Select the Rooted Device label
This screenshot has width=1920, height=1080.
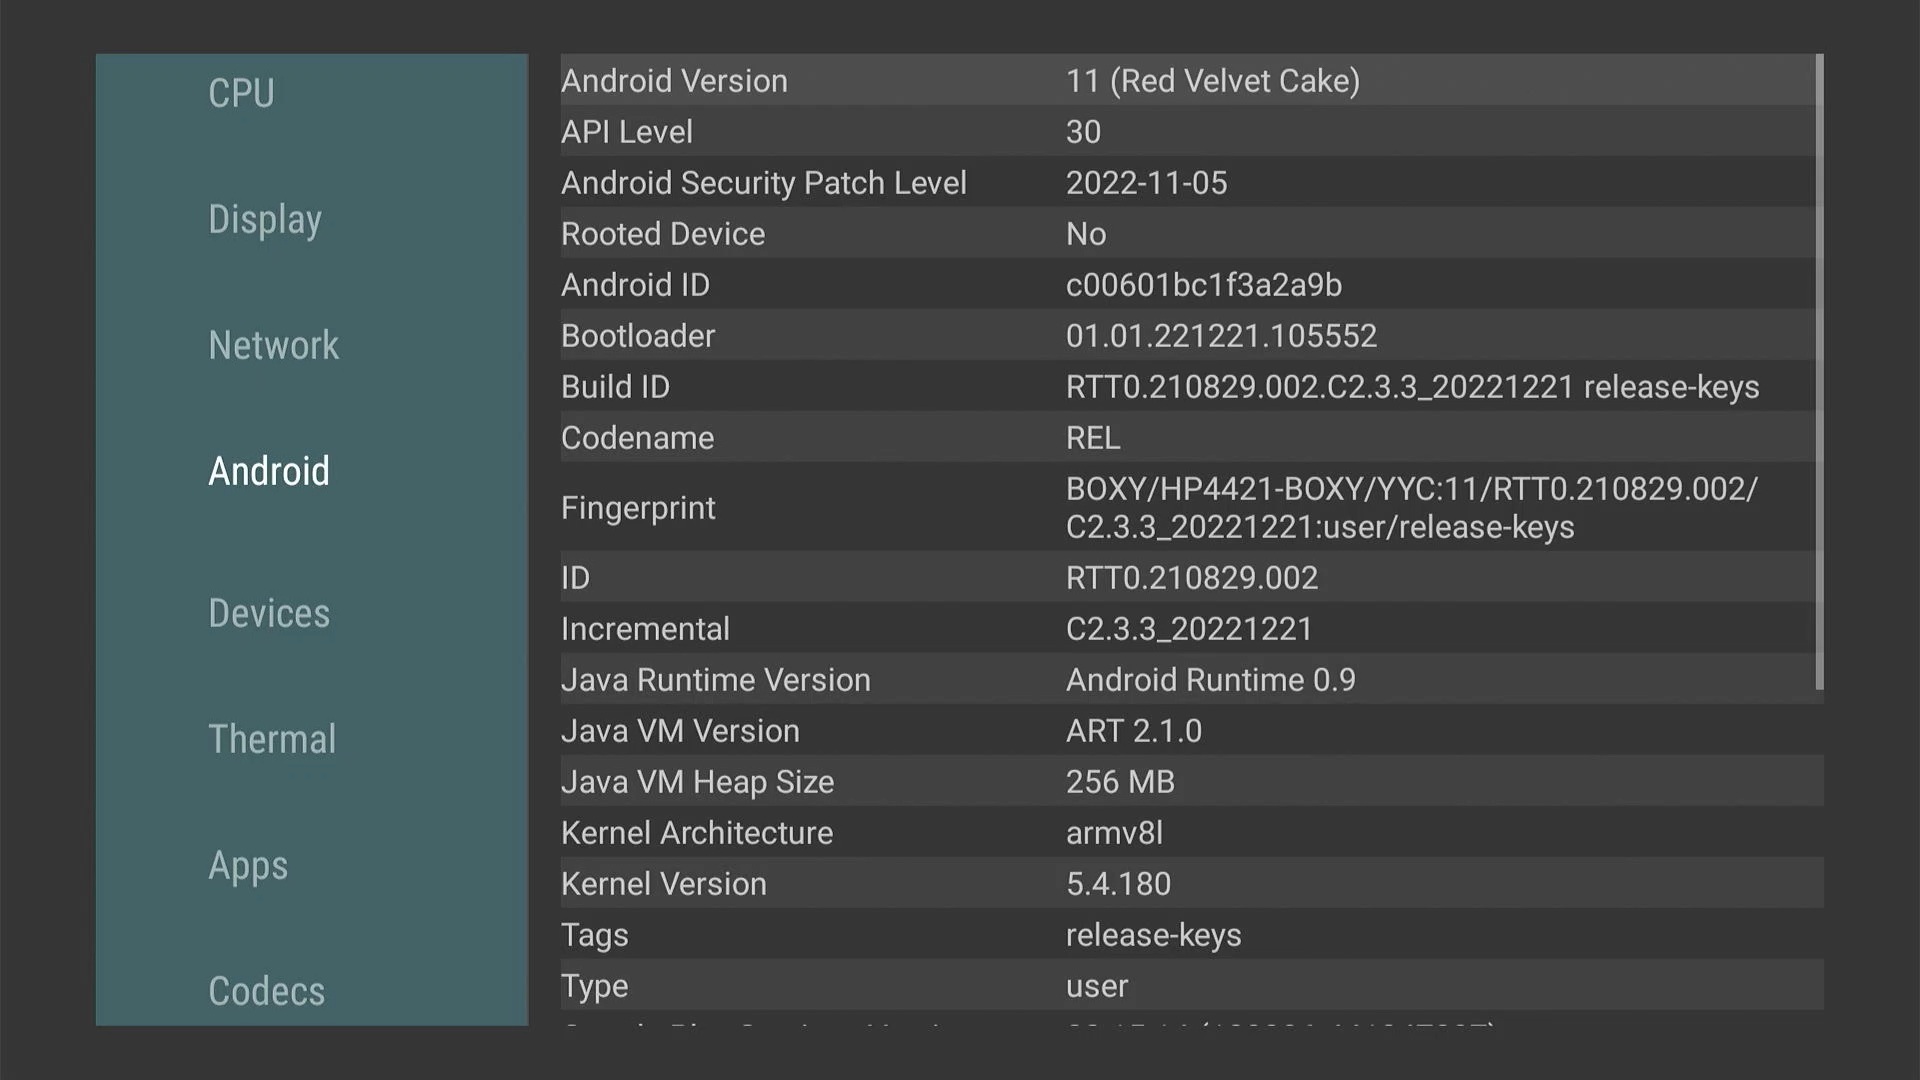tap(663, 234)
